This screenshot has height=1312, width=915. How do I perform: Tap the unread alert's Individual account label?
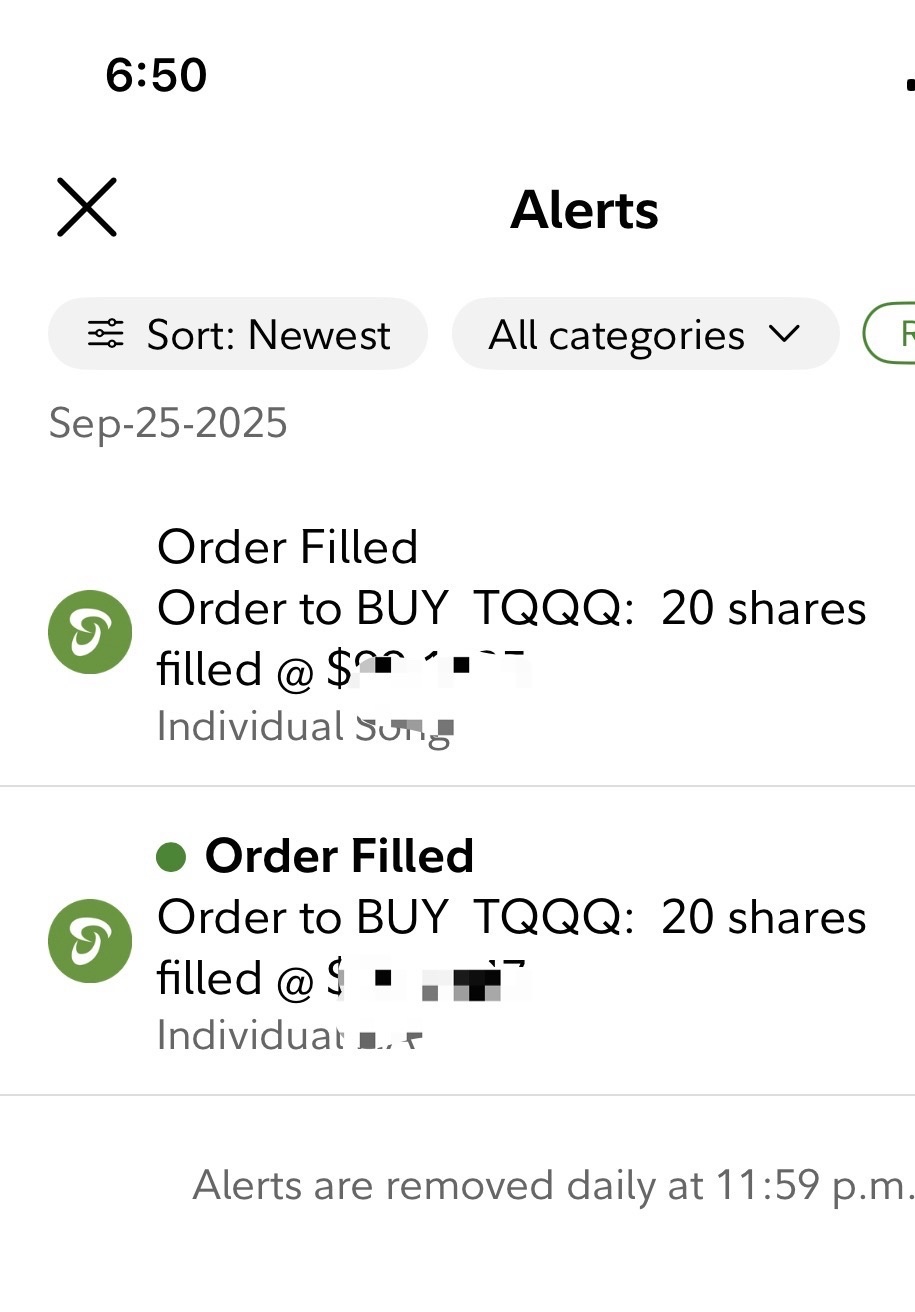coord(290,1035)
